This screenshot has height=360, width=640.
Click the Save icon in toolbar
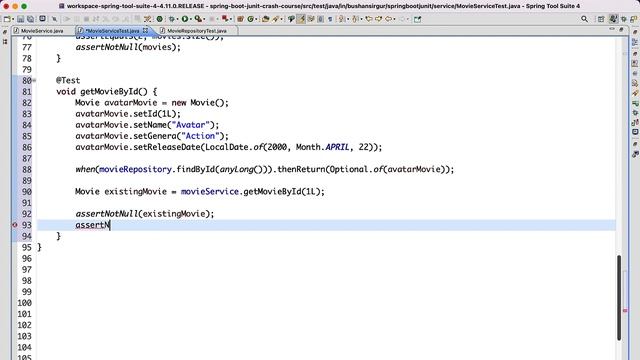(20, 19)
